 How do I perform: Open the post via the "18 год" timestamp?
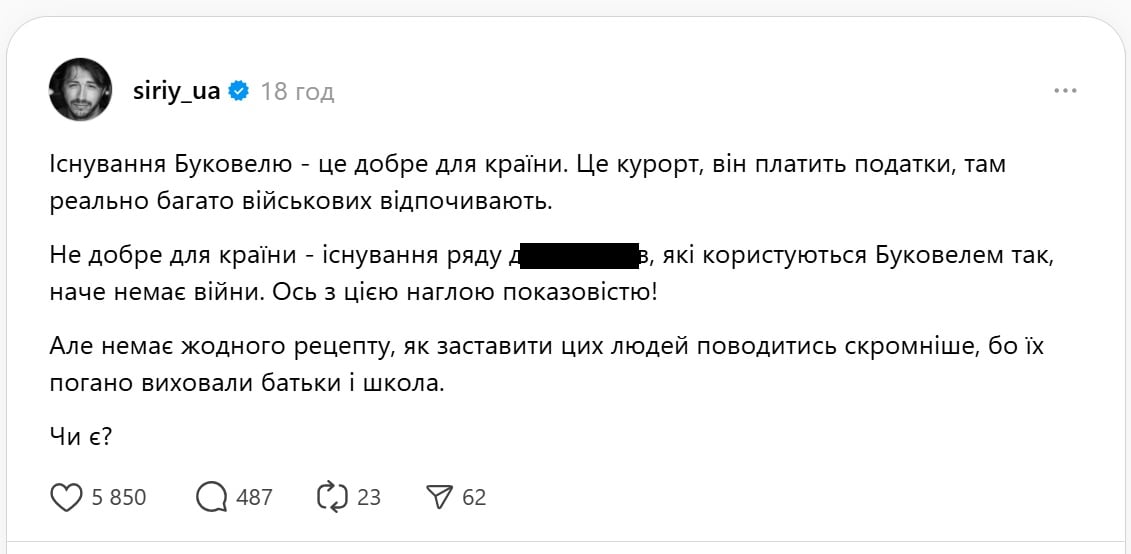pyautogui.click(x=297, y=92)
